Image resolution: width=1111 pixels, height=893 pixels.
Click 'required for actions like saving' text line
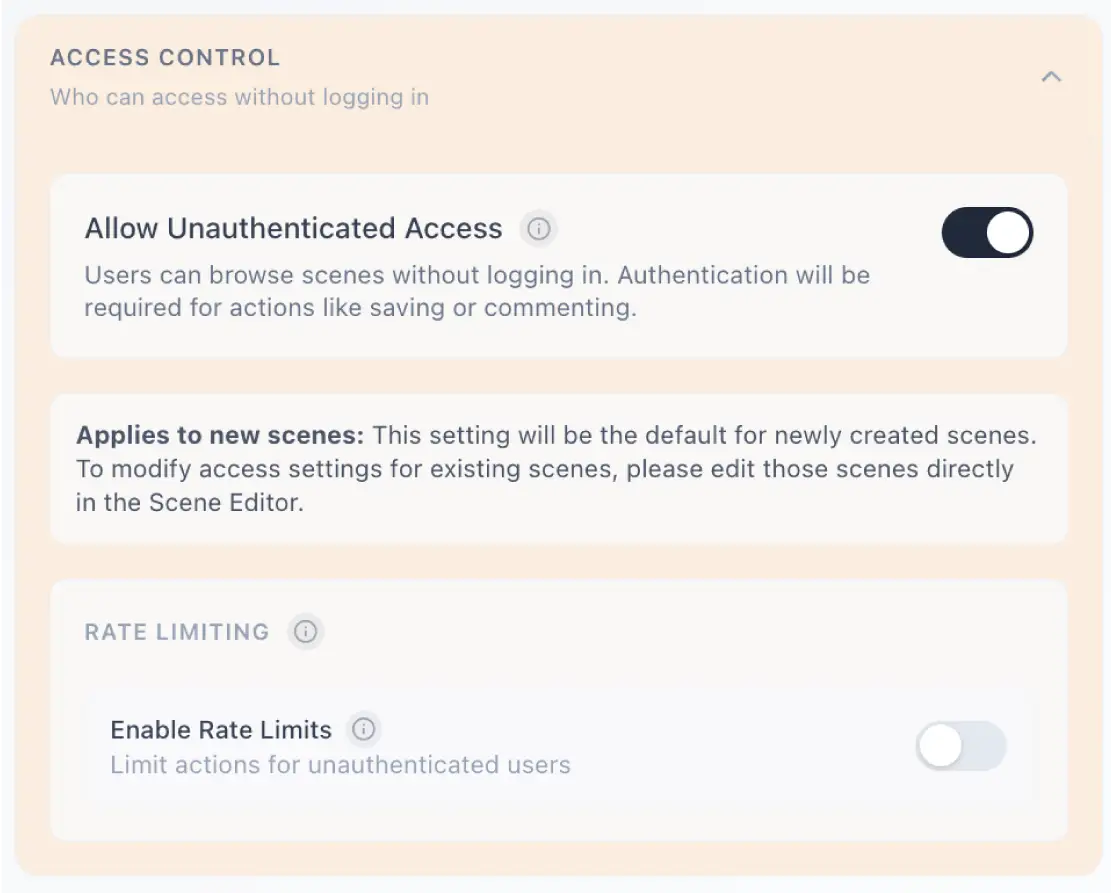[x=360, y=308]
